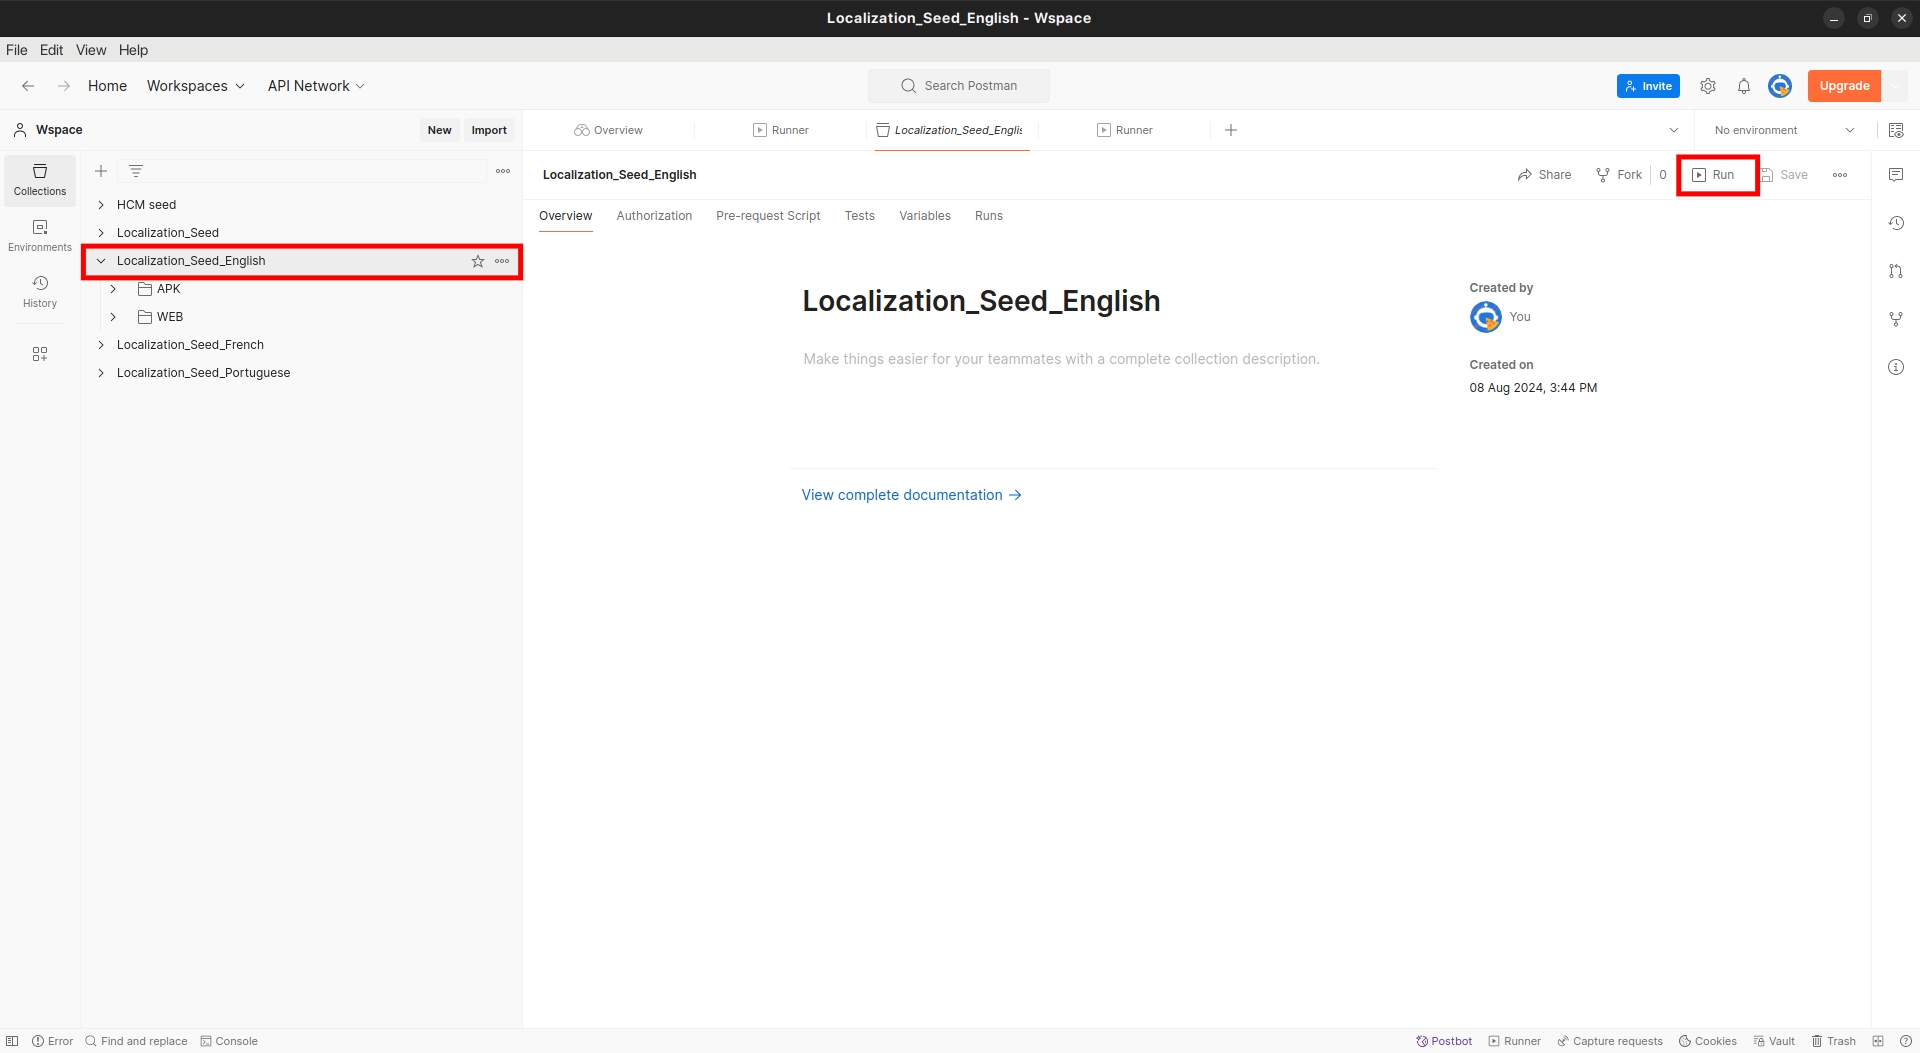The width and height of the screenshot is (1920, 1053).
Task: Open the Environments sidebar panel
Action: pos(40,235)
